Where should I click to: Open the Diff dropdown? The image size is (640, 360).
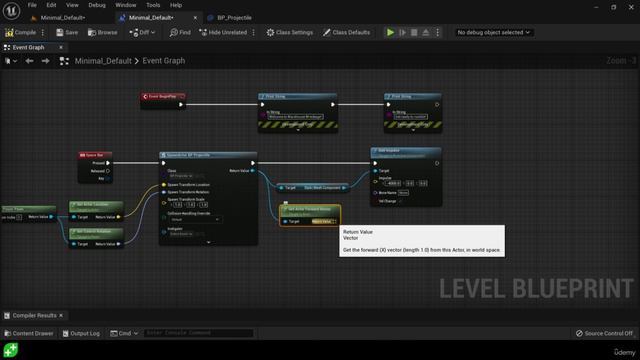coord(142,32)
